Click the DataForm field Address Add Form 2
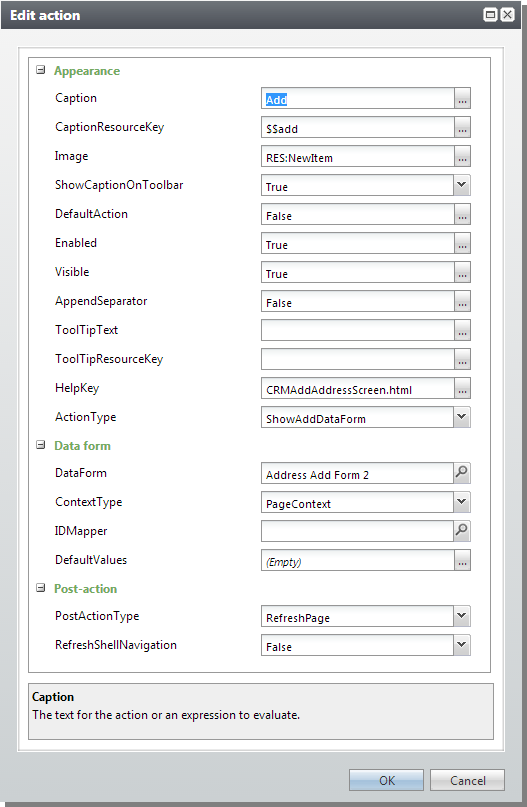Viewport: 527px width, 807px height. 357,473
